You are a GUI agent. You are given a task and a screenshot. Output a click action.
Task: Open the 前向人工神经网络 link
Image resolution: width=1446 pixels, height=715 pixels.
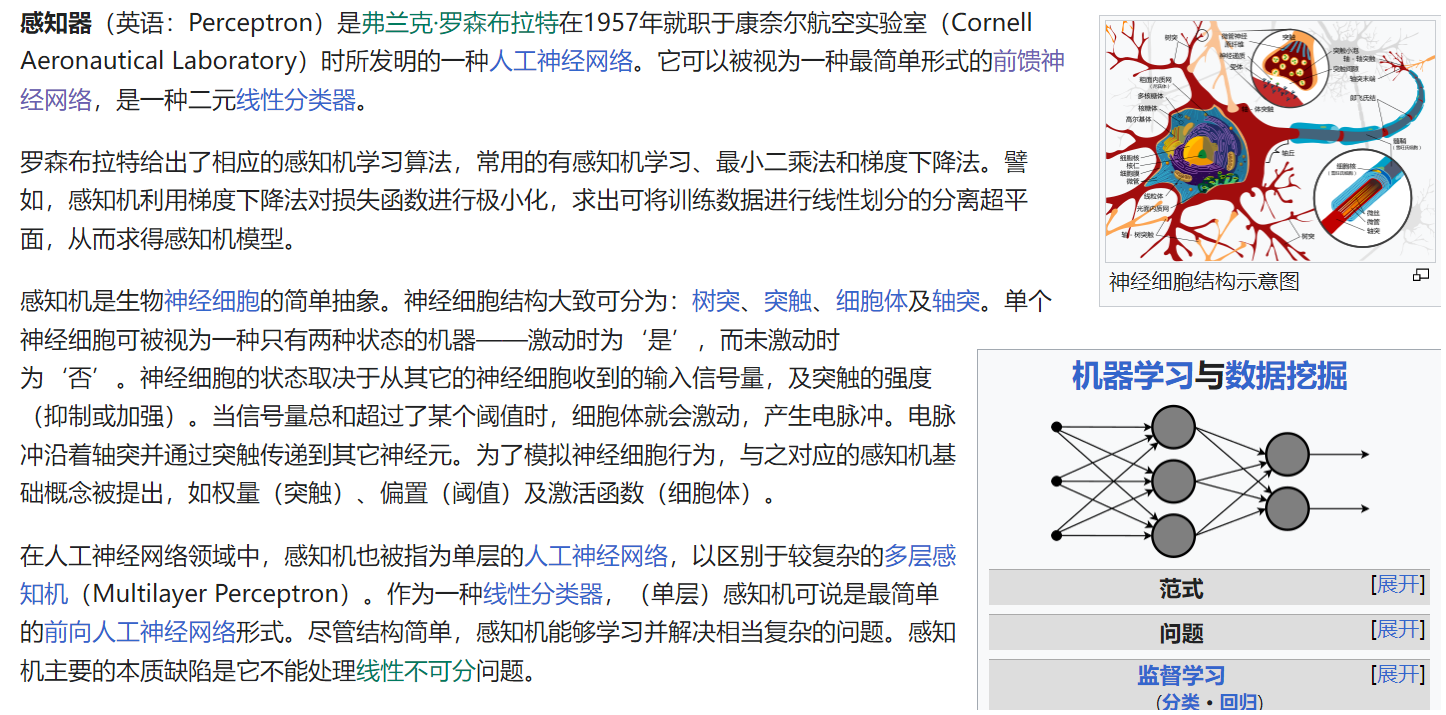click(x=140, y=632)
